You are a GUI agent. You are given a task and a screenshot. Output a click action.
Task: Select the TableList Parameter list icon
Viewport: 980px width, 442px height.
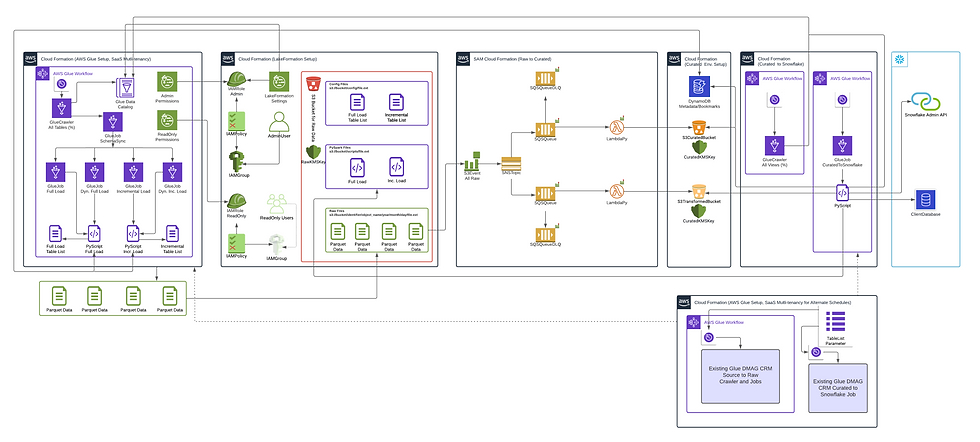pos(836,321)
